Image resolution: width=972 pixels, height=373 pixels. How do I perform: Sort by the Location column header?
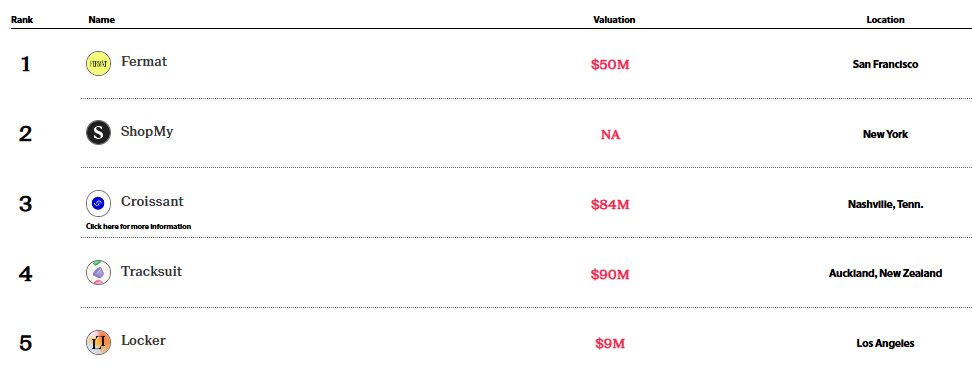885,20
